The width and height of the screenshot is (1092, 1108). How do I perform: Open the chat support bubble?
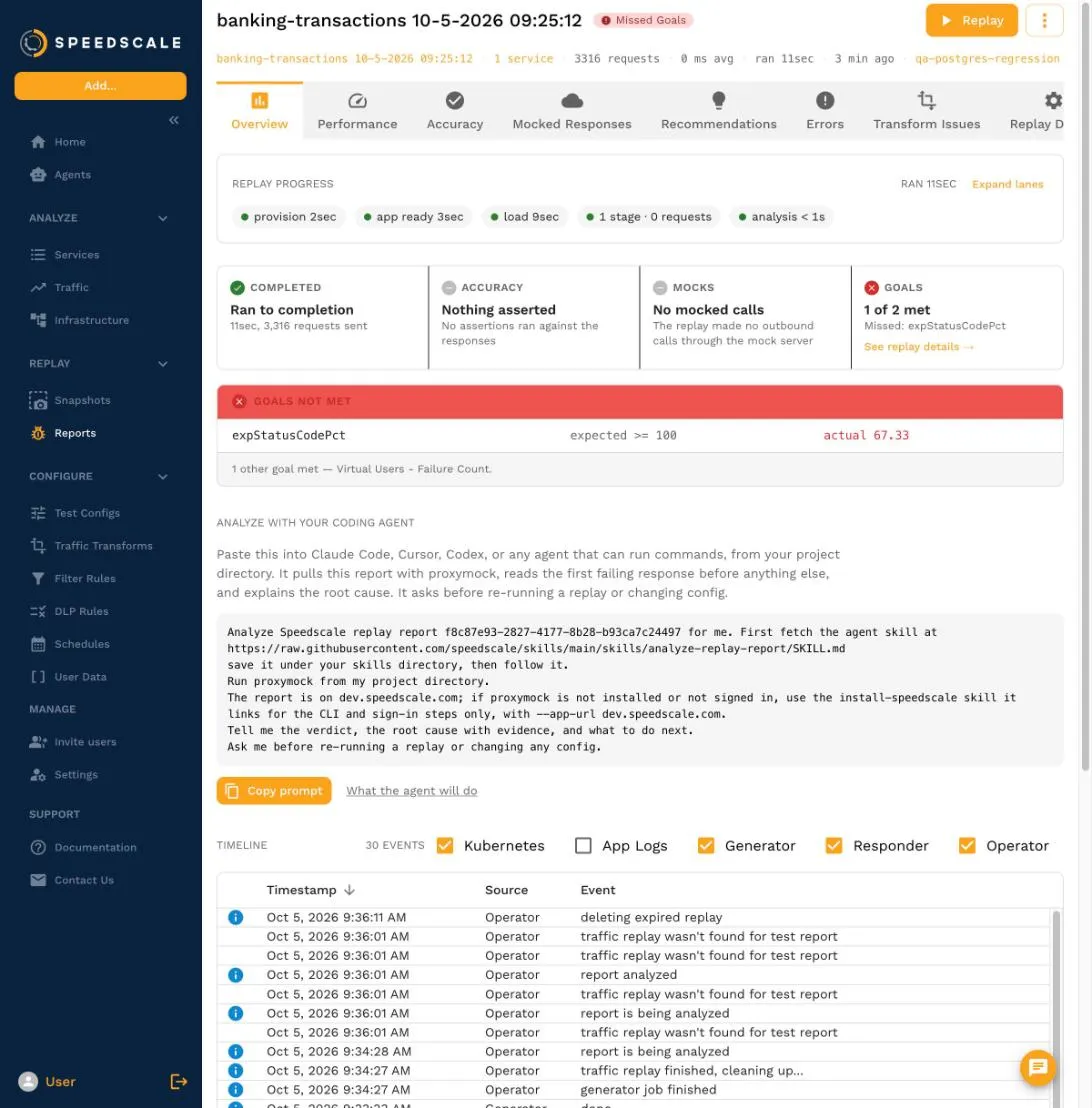point(1038,1067)
